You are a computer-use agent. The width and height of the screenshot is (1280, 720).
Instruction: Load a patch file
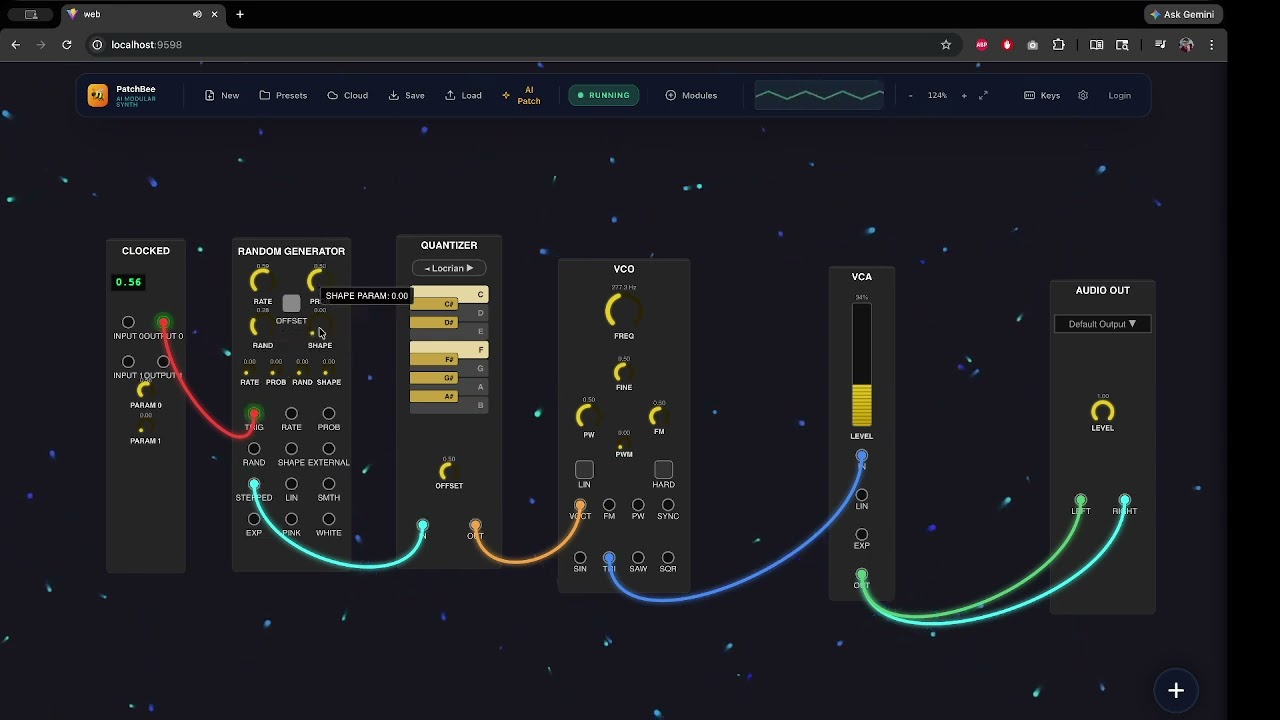point(463,96)
